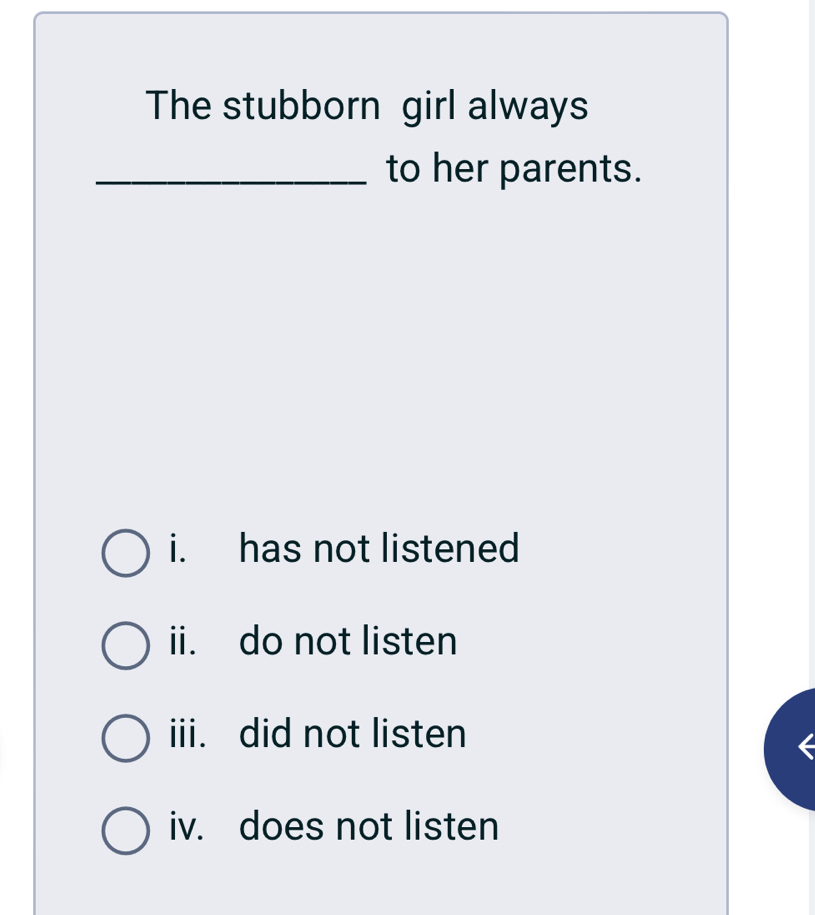Click the numeral "i." next to first option
815x915 pixels.
(176, 549)
